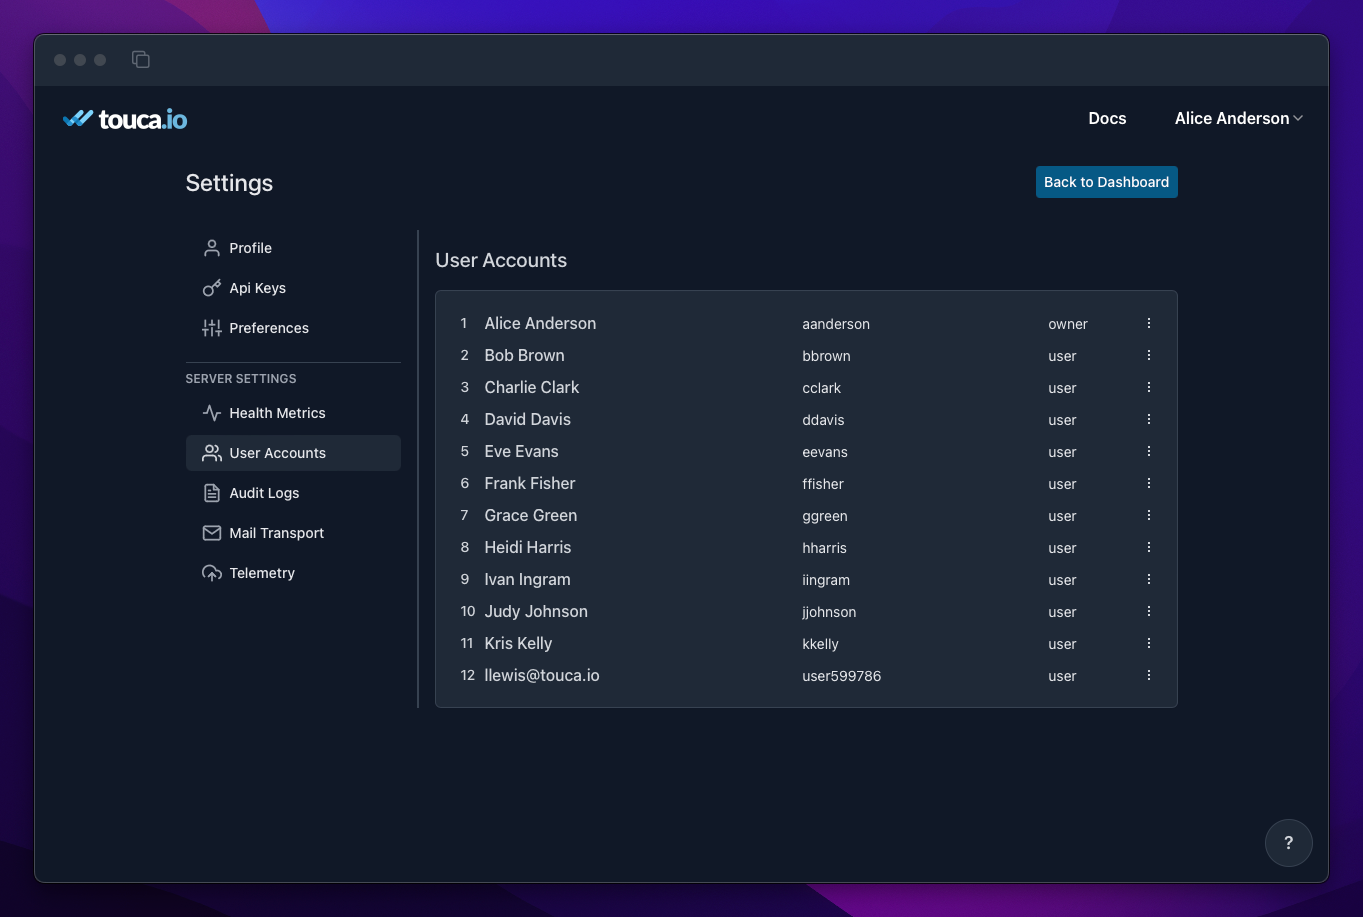
Task: Click the Audit Logs document icon
Action: coord(212,493)
